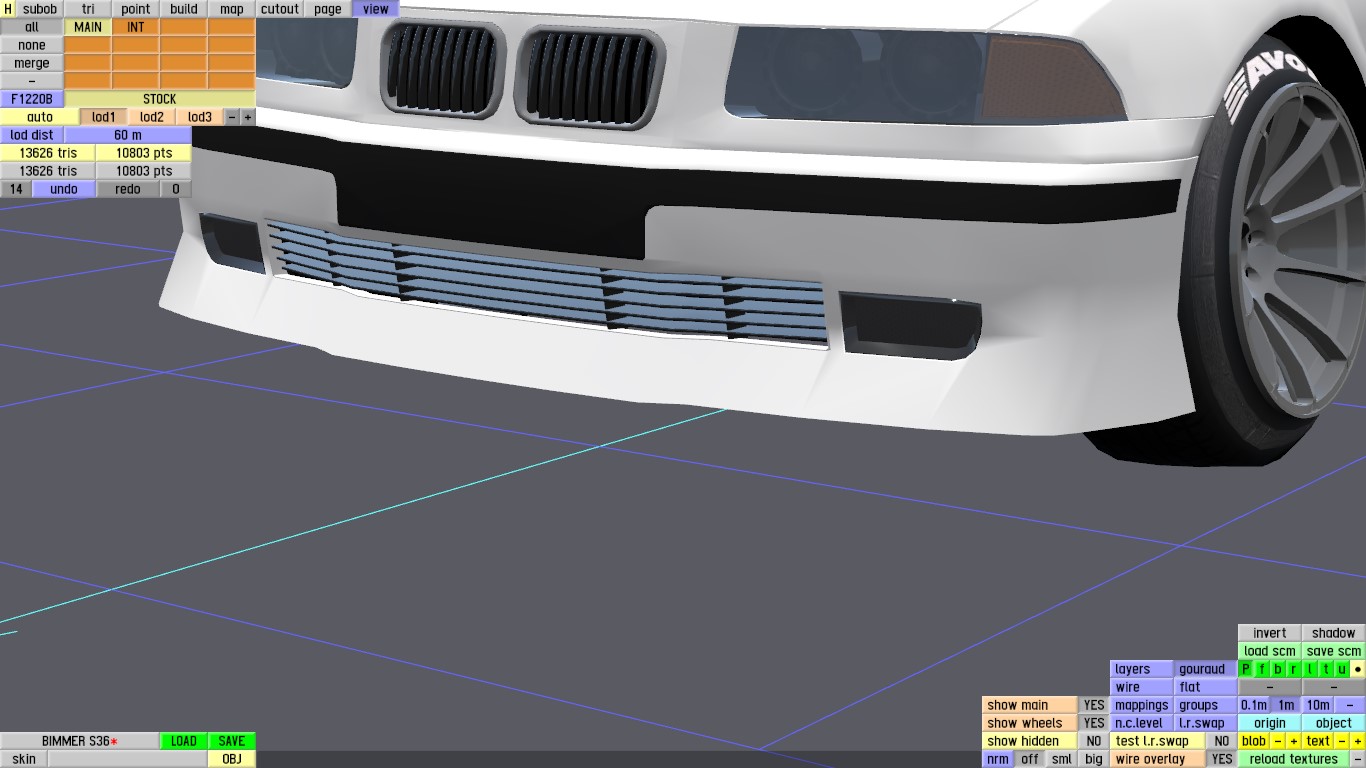The image size is (1366, 768).
Task: Toggle the shadow view button
Action: [x=1334, y=633]
